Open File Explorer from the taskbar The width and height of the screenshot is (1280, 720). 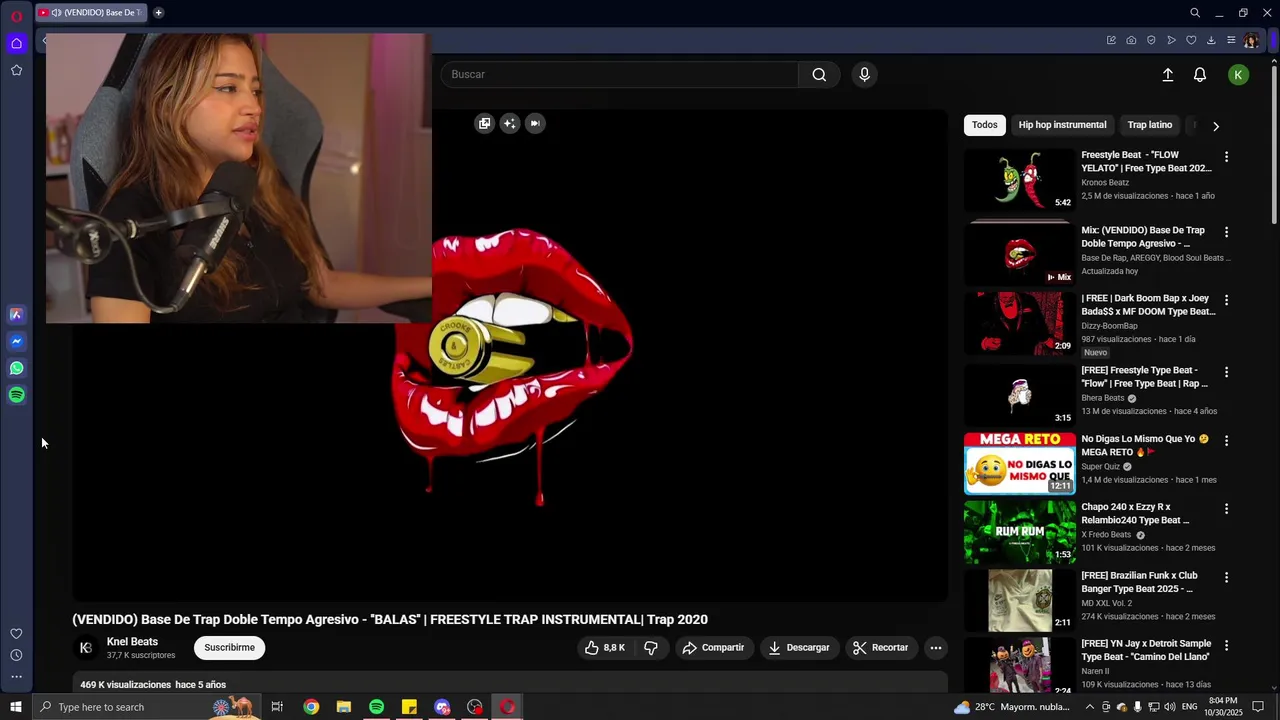coord(344,707)
